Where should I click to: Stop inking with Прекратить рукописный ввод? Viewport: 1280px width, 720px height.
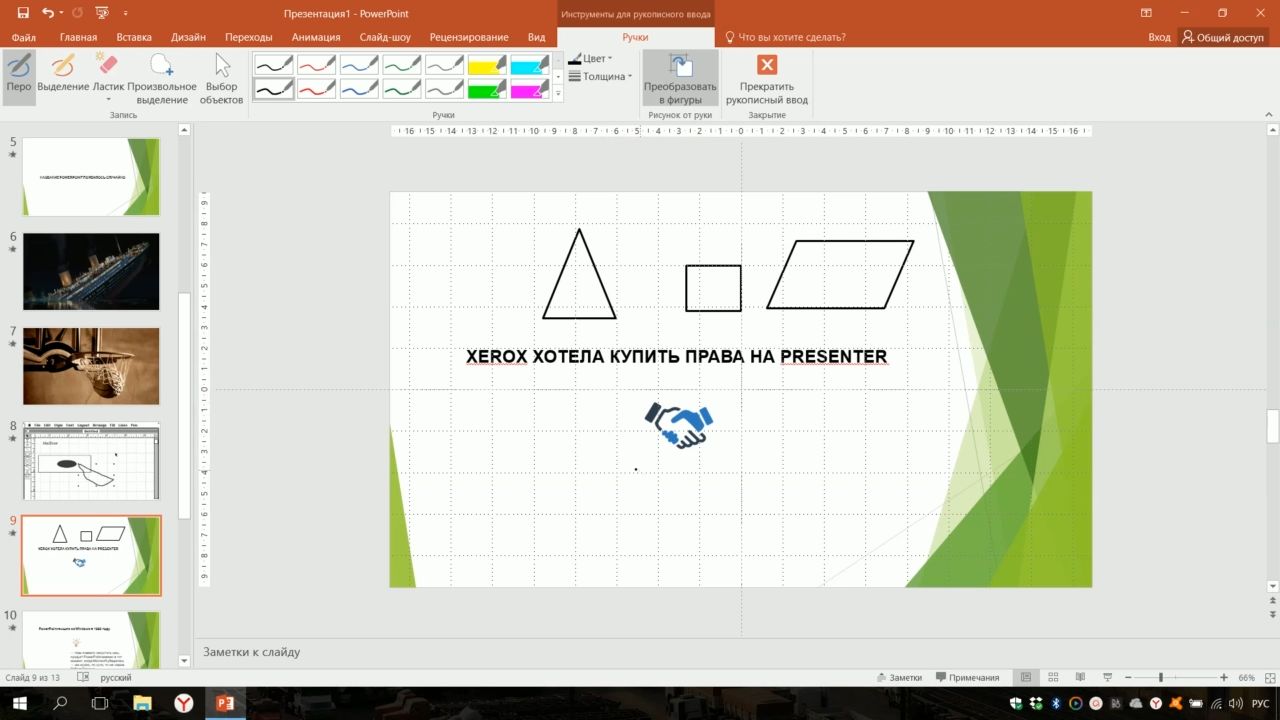767,78
